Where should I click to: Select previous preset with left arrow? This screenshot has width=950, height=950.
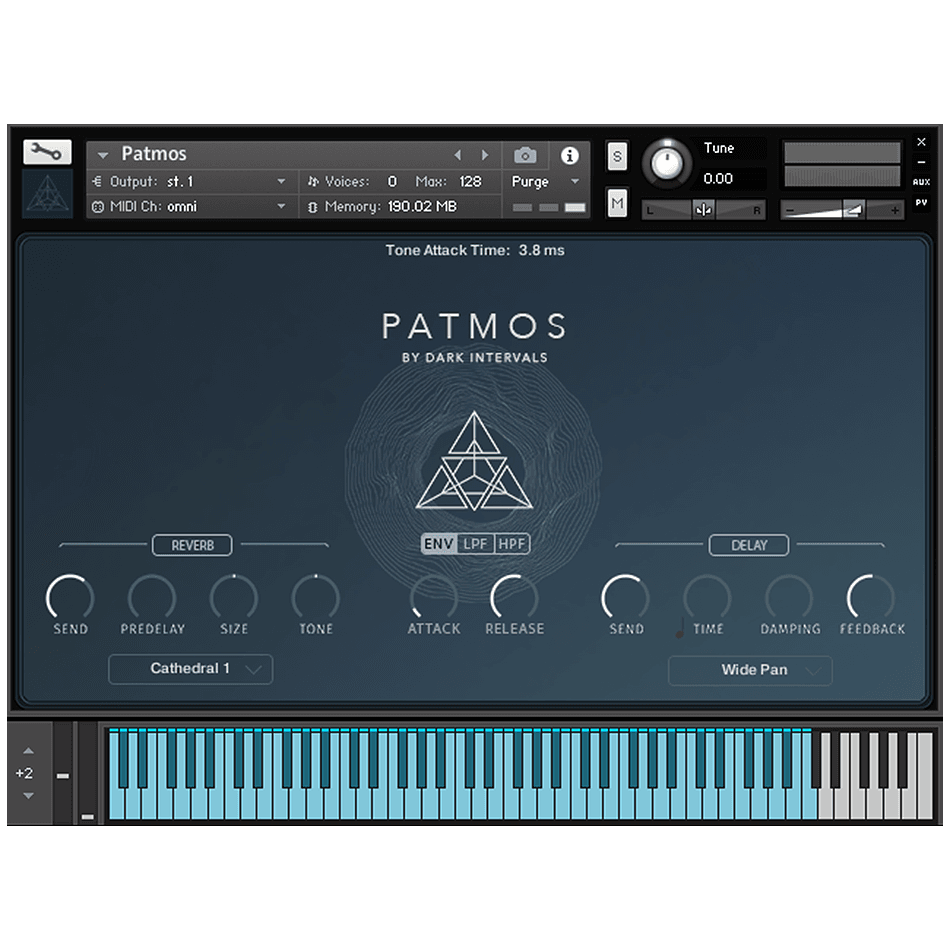pos(458,155)
